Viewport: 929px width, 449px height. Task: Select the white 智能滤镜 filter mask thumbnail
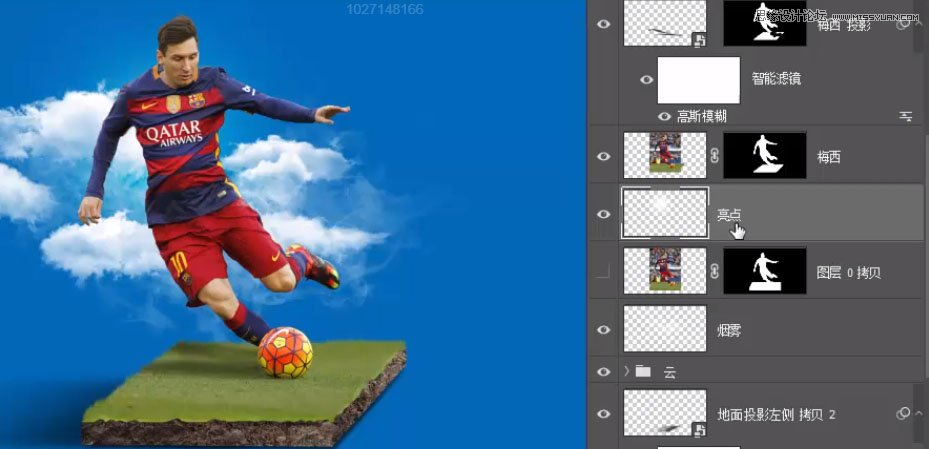click(699, 80)
